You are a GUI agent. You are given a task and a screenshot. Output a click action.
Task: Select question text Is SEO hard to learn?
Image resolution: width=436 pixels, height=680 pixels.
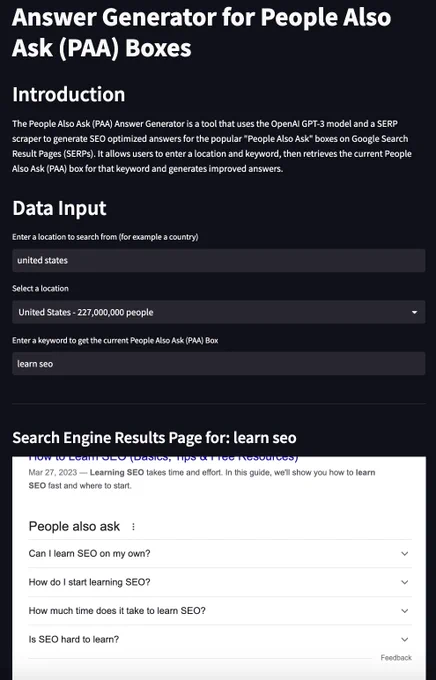[x=74, y=639]
